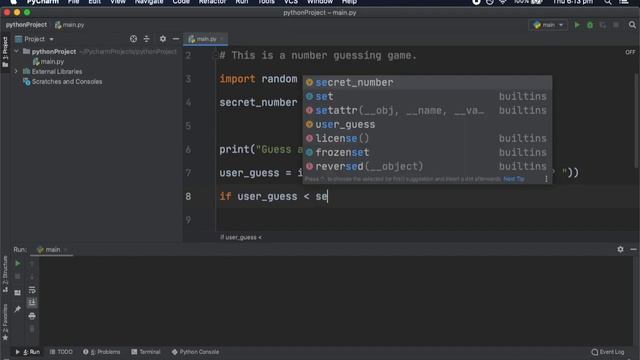Print the Run console output

[32, 316]
